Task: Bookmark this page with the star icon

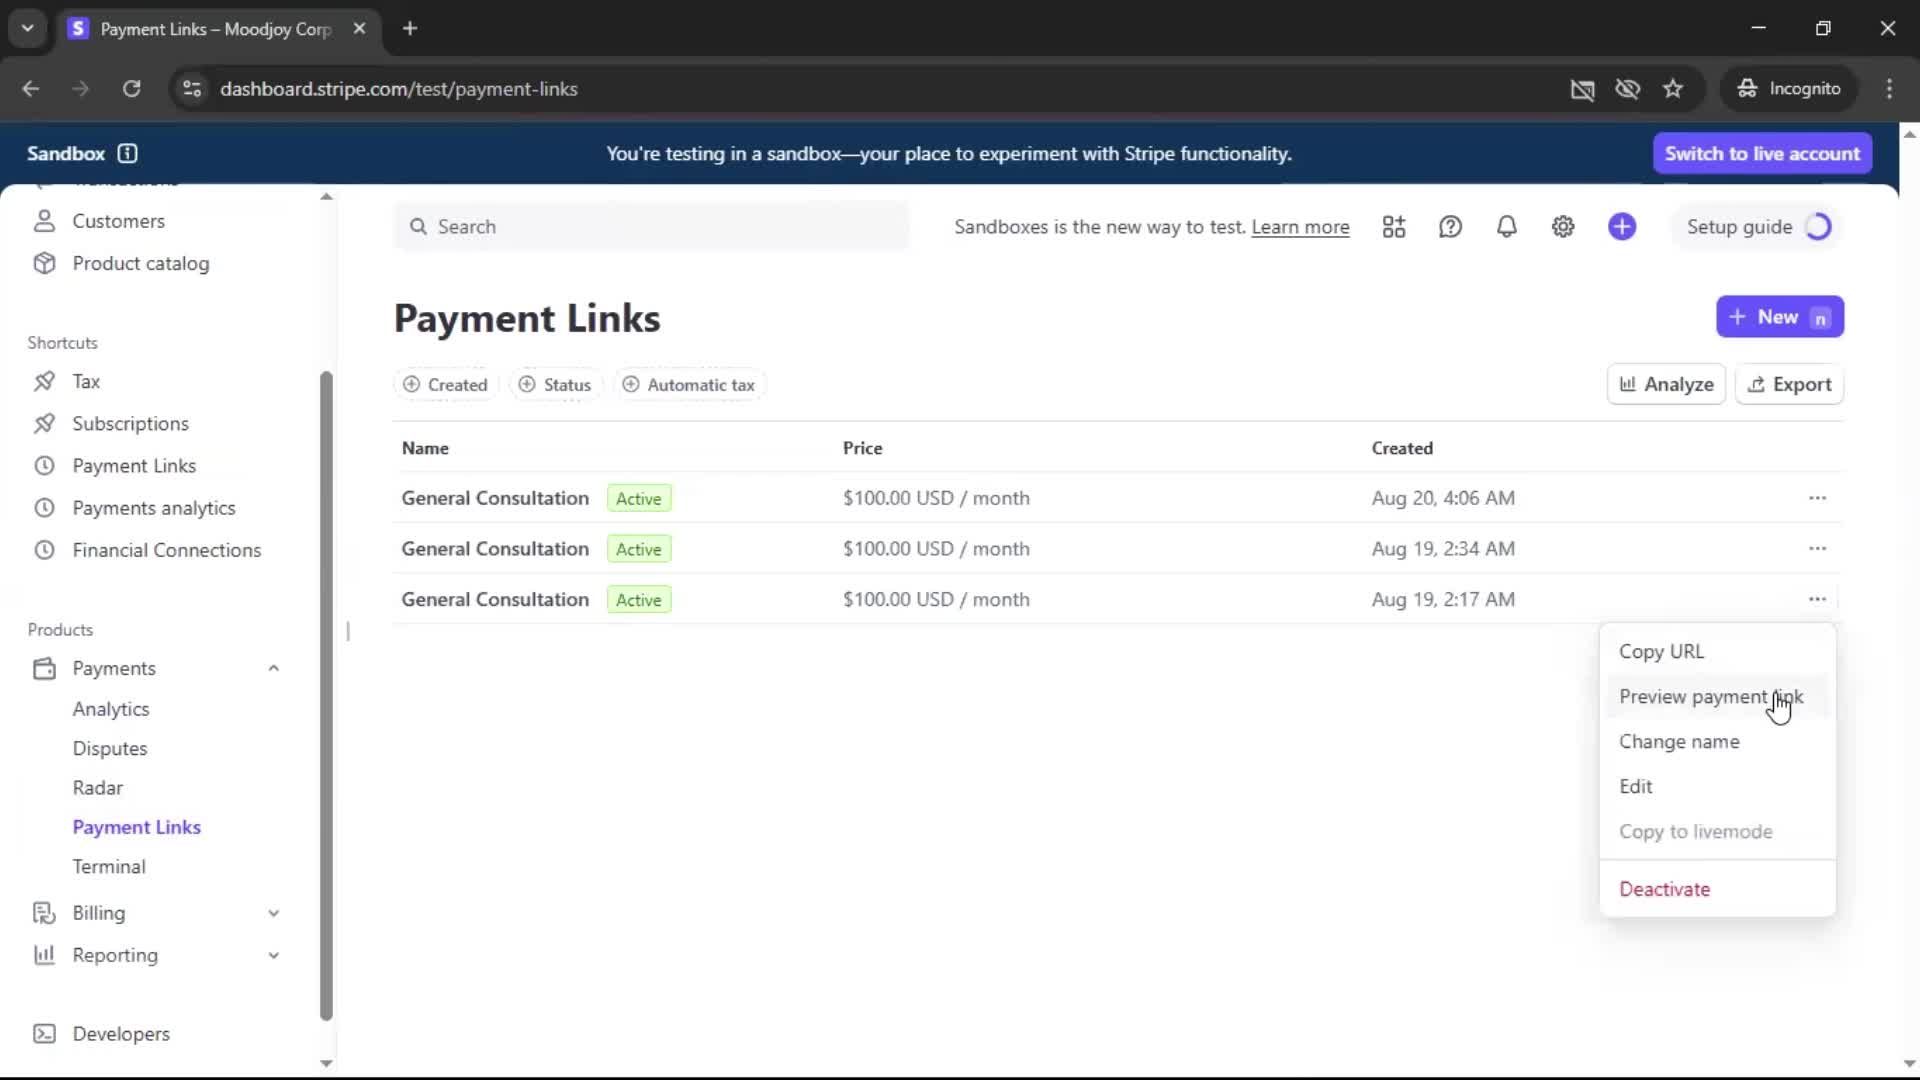Action: click(x=1673, y=89)
